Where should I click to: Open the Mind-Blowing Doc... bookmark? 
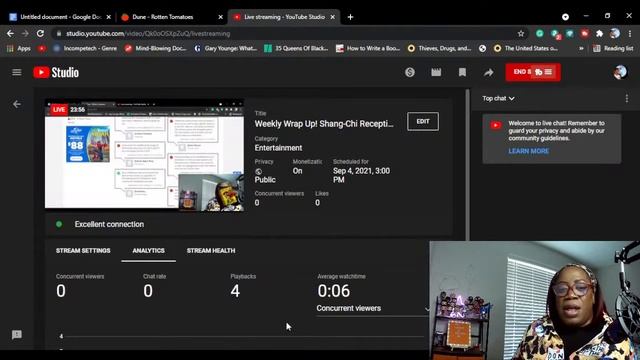[x=156, y=48]
